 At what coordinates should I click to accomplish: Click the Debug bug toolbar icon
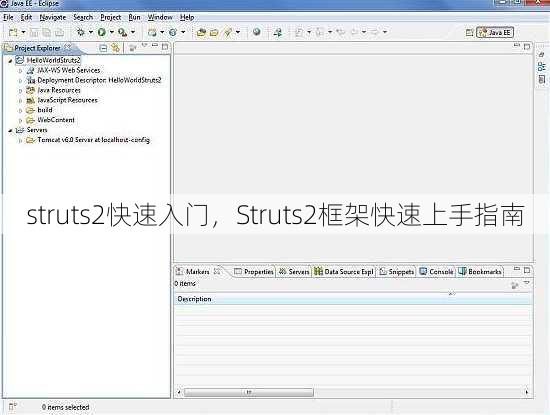81,32
